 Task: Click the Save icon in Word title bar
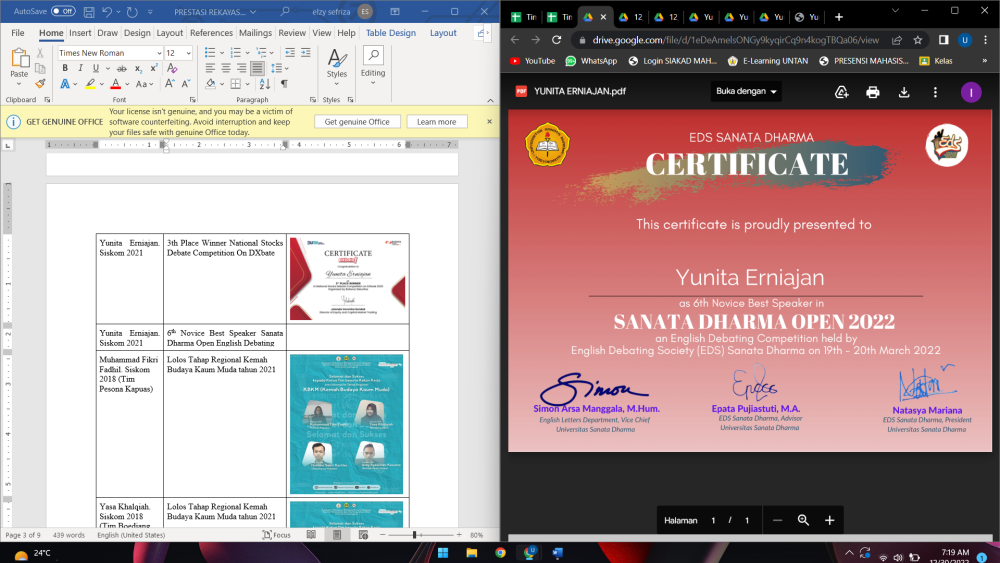89,11
